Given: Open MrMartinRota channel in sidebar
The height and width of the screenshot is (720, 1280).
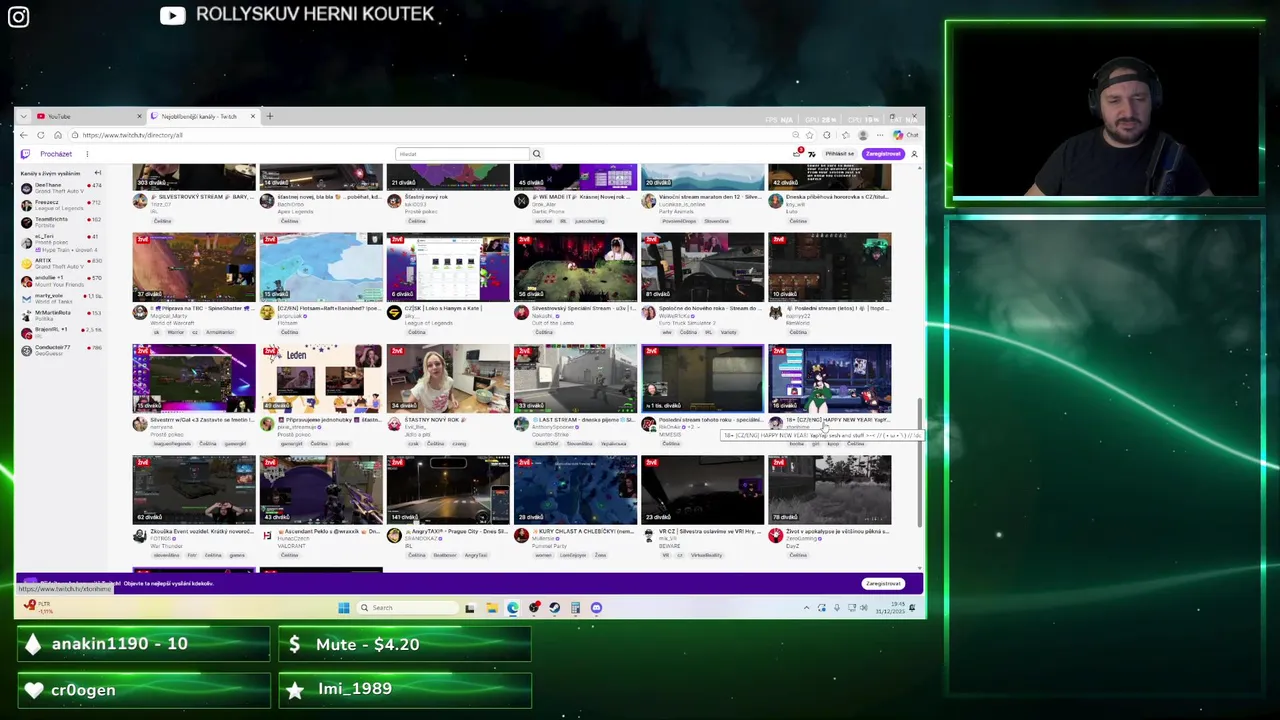Looking at the screenshot, I should (62, 315).
